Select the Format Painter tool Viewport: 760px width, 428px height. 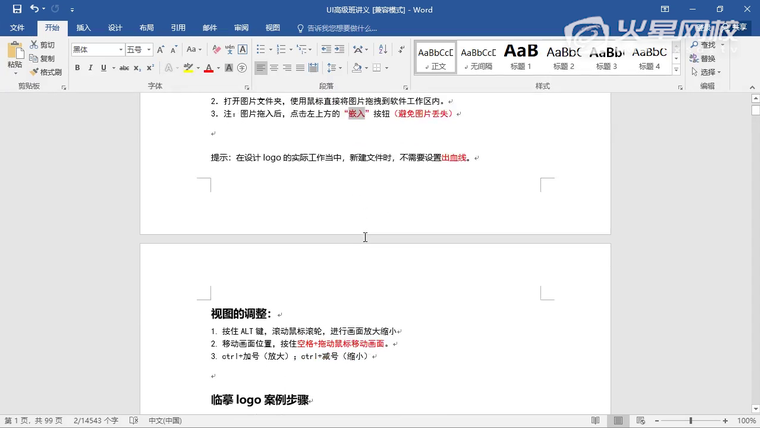coord(45,72)
